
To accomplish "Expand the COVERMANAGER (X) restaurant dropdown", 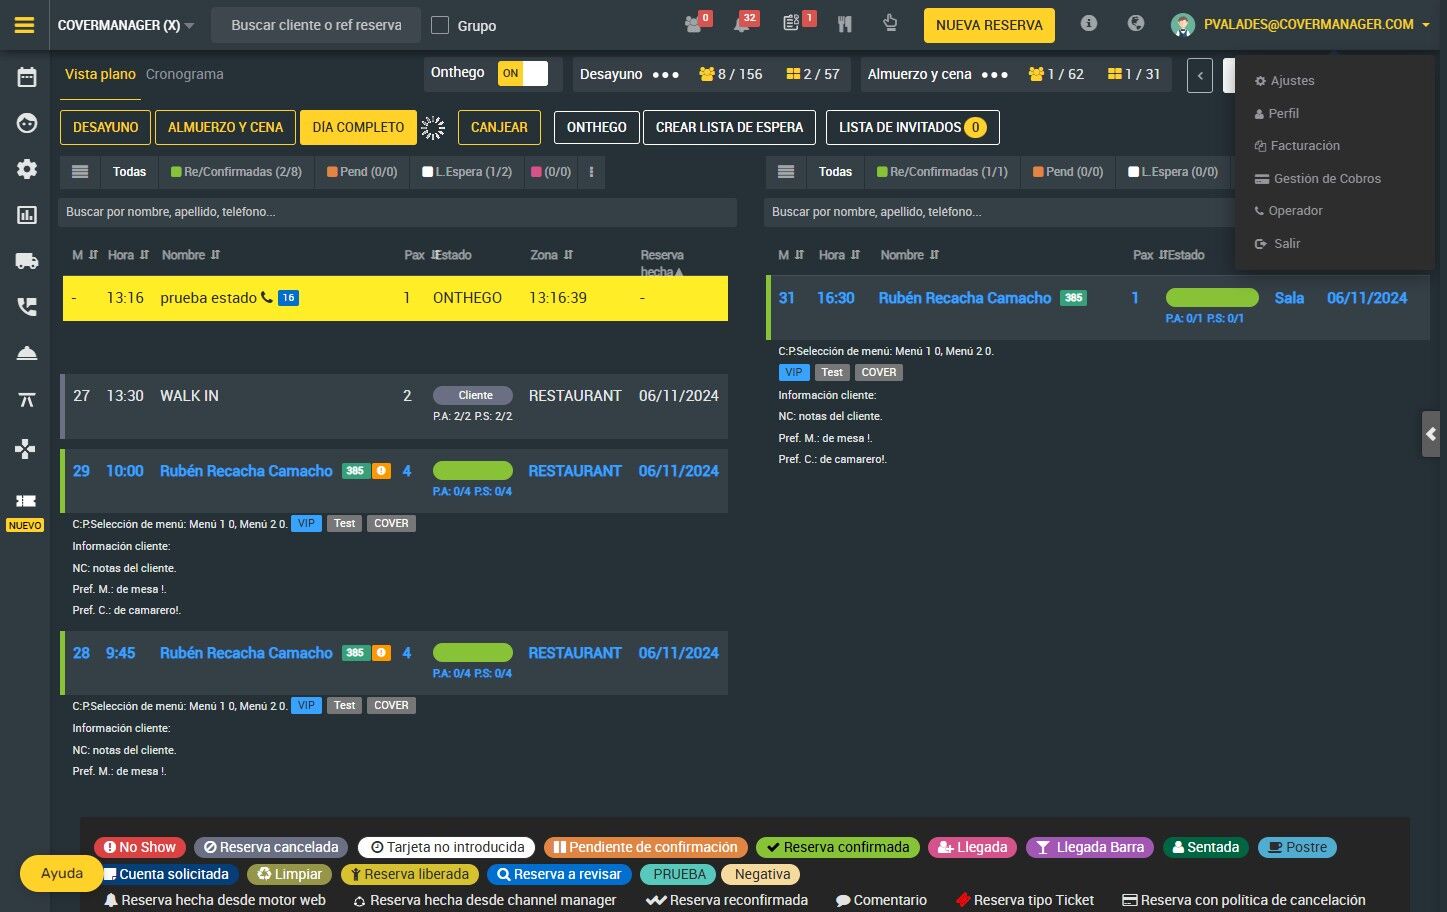I will pos(126,25).
